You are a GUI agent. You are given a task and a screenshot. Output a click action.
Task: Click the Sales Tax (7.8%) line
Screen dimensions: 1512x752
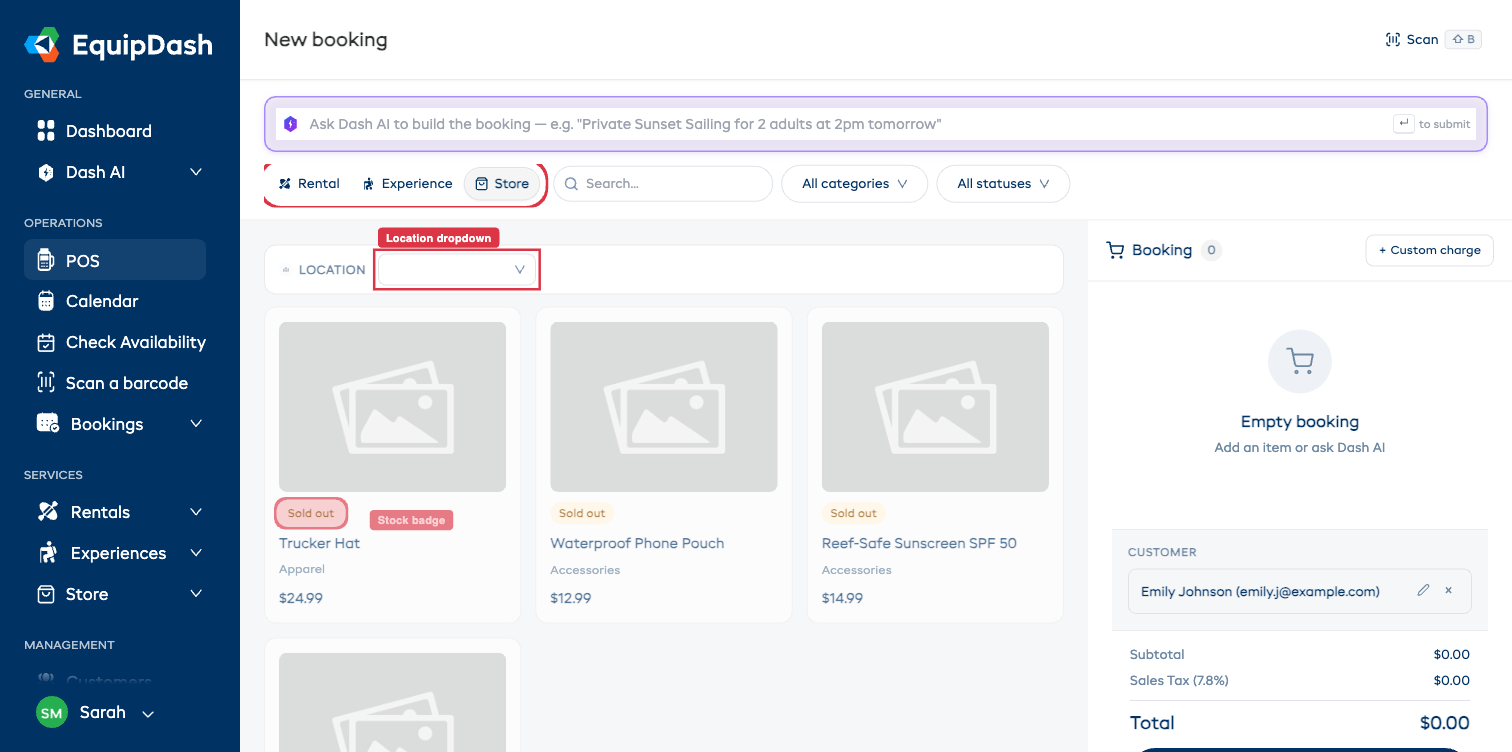point(1300,680)
